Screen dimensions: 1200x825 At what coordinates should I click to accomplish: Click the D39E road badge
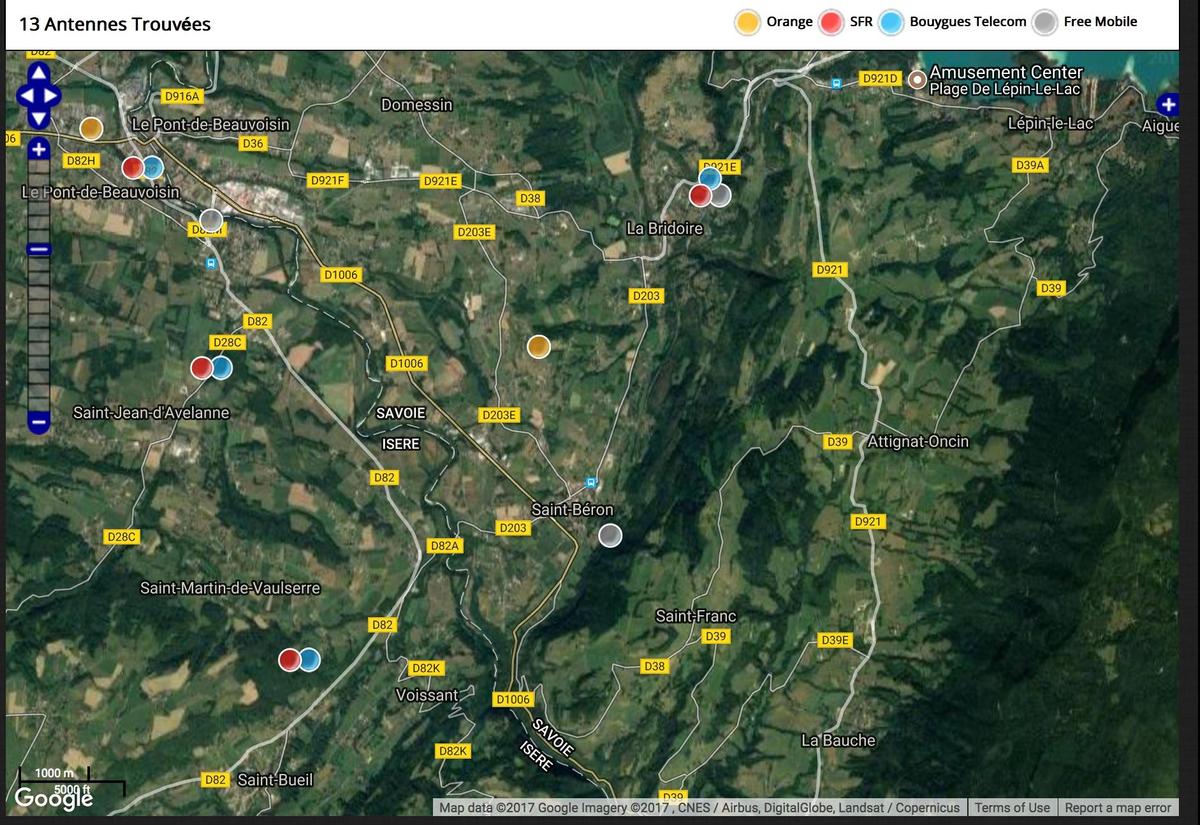(835, 640)
